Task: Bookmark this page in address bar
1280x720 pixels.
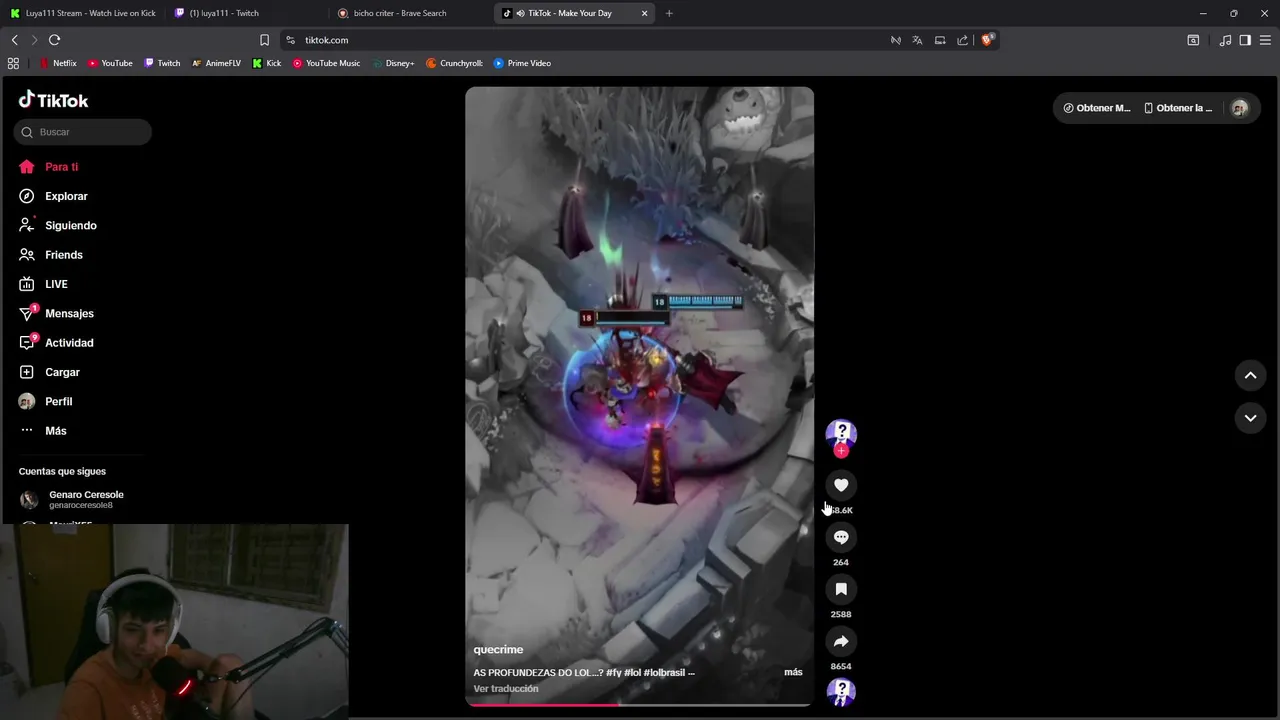Action: click(264, 40)
